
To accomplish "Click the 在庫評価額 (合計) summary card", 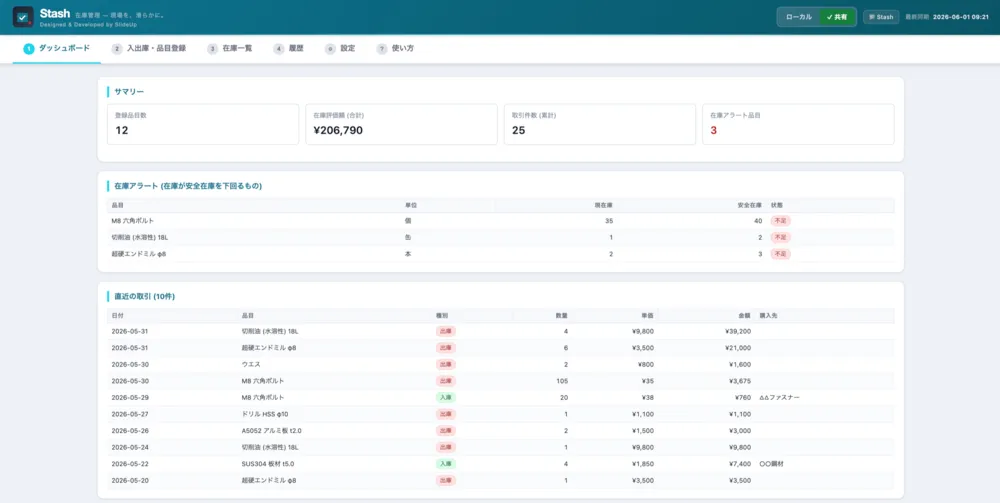I will tap(401, 124).
